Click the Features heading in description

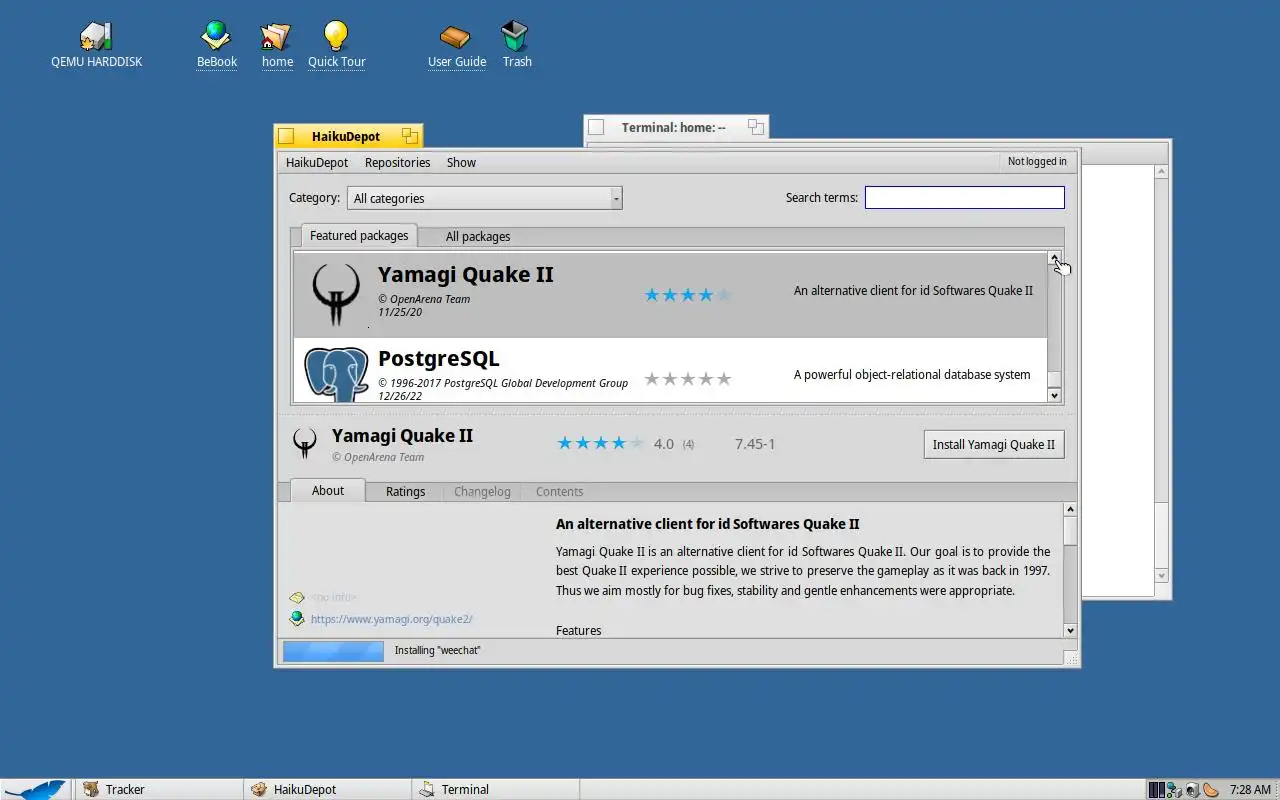(579, 631)
